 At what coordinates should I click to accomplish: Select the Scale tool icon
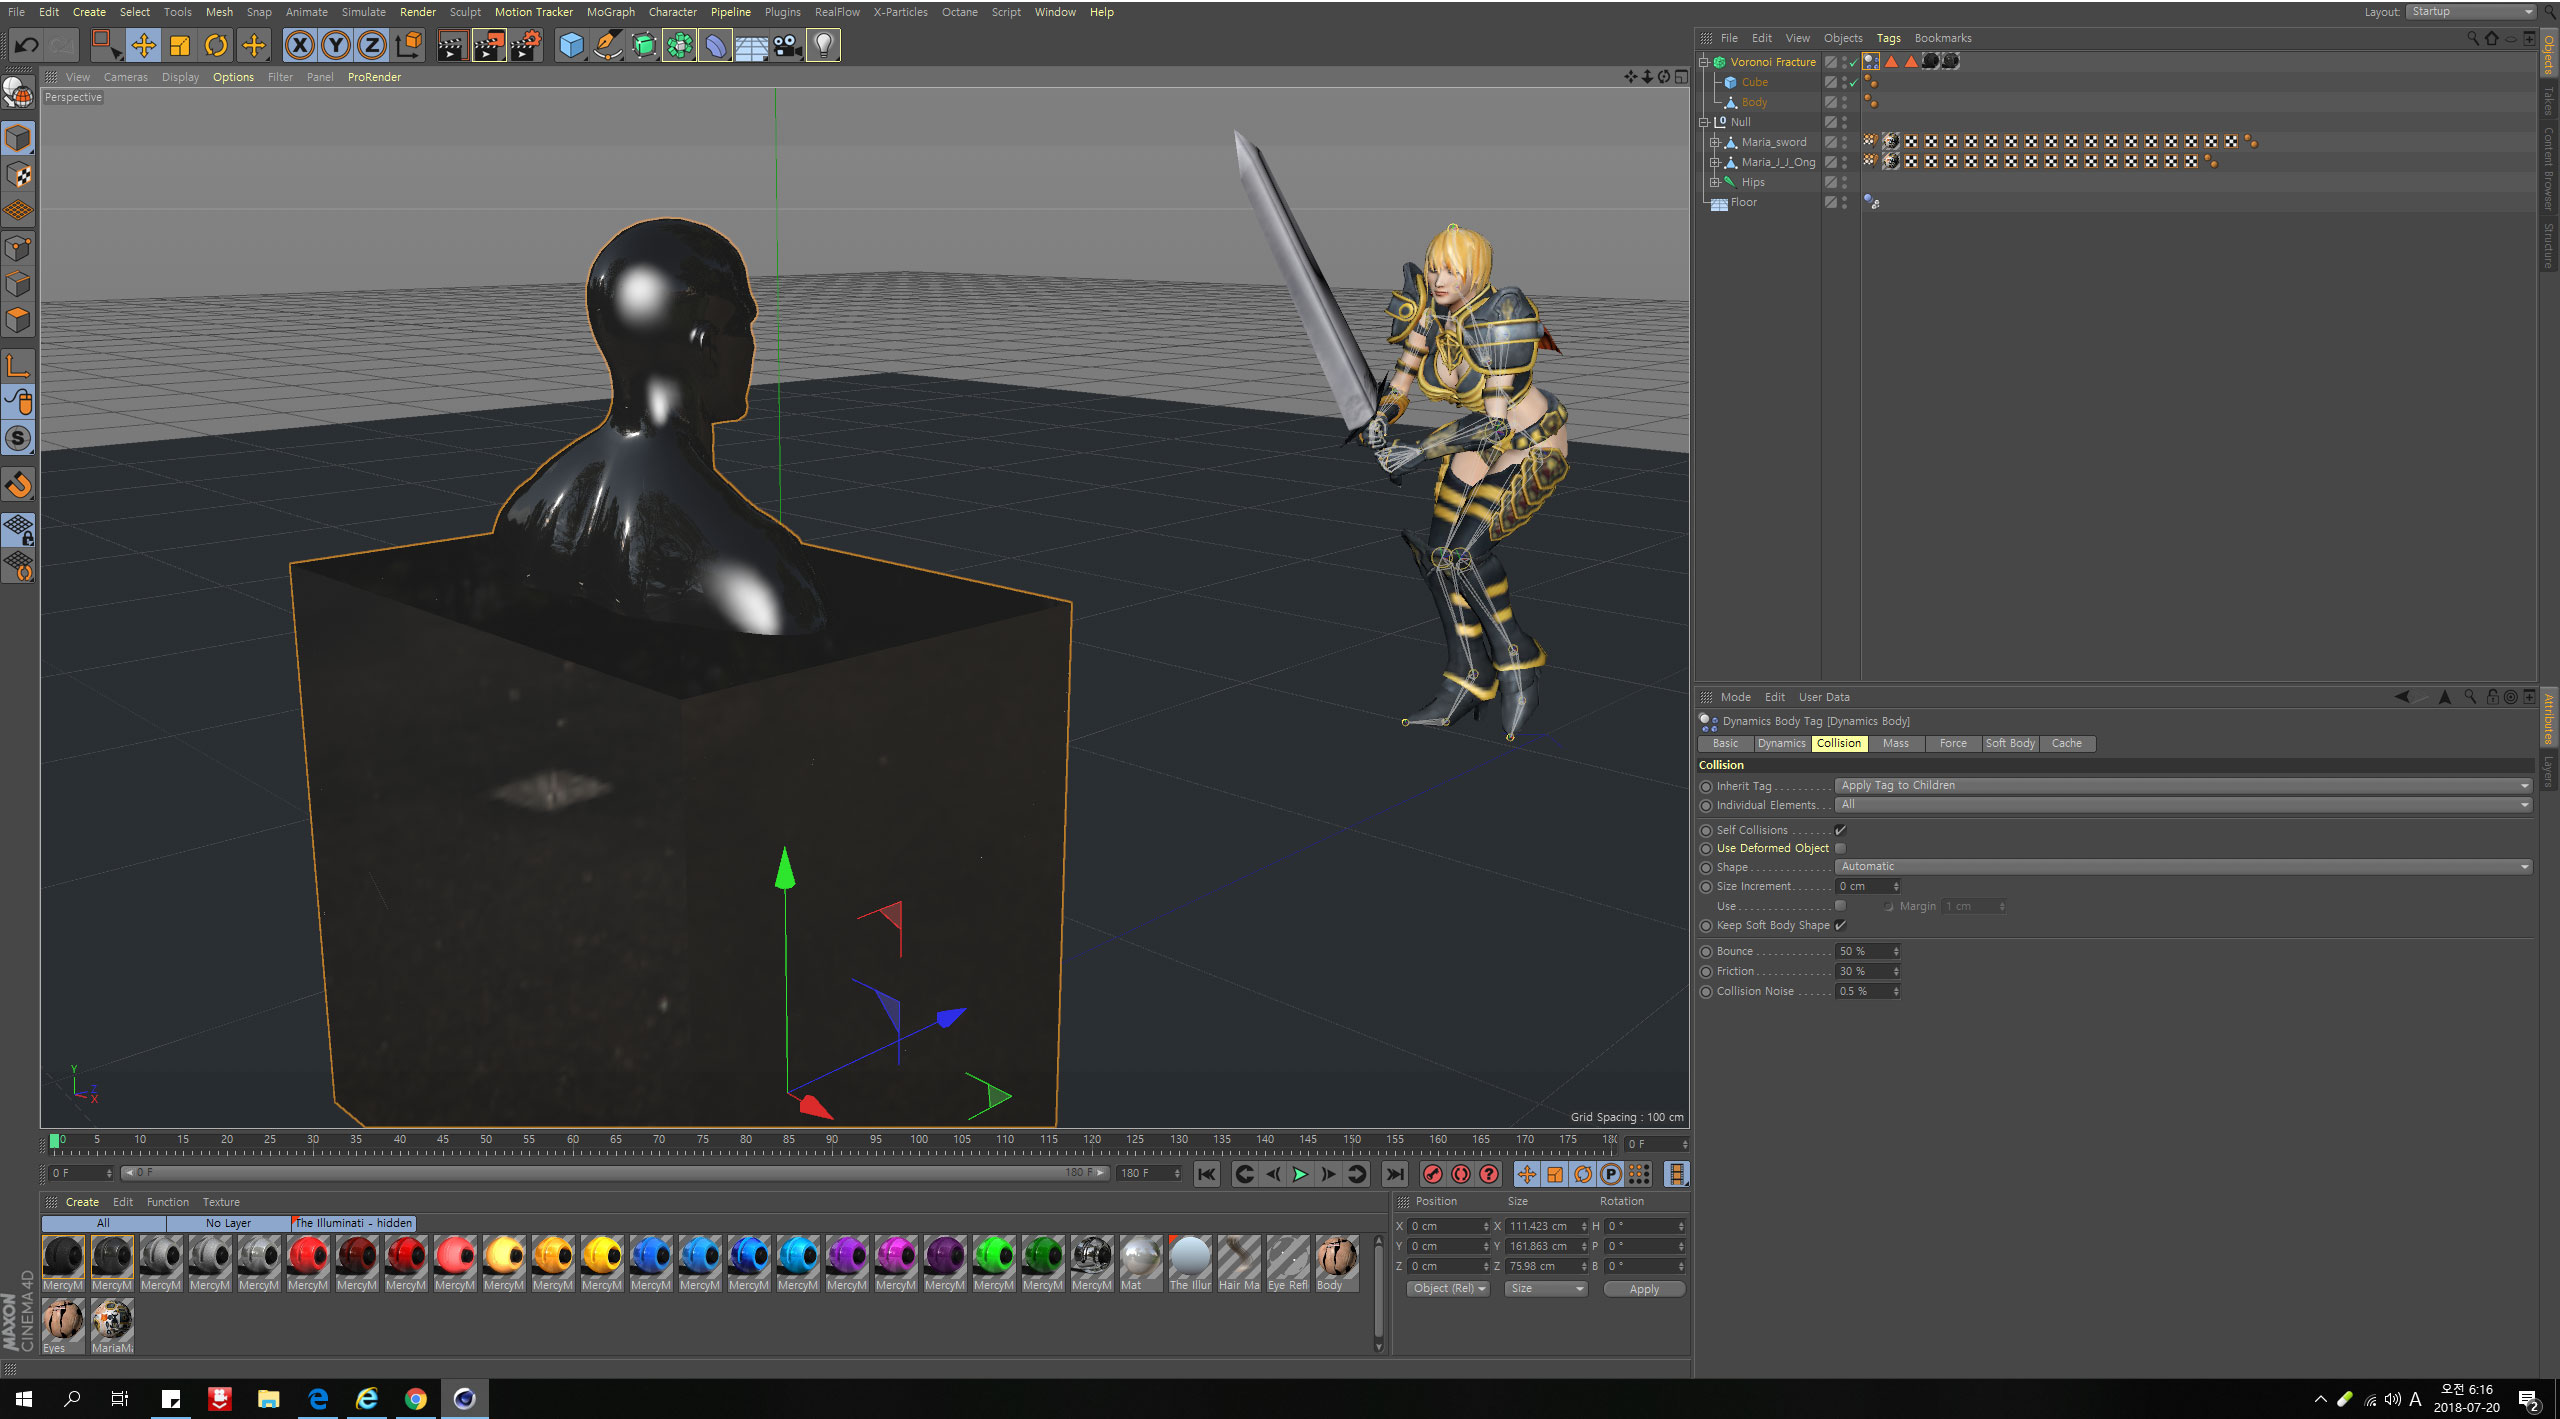[180, 45]
